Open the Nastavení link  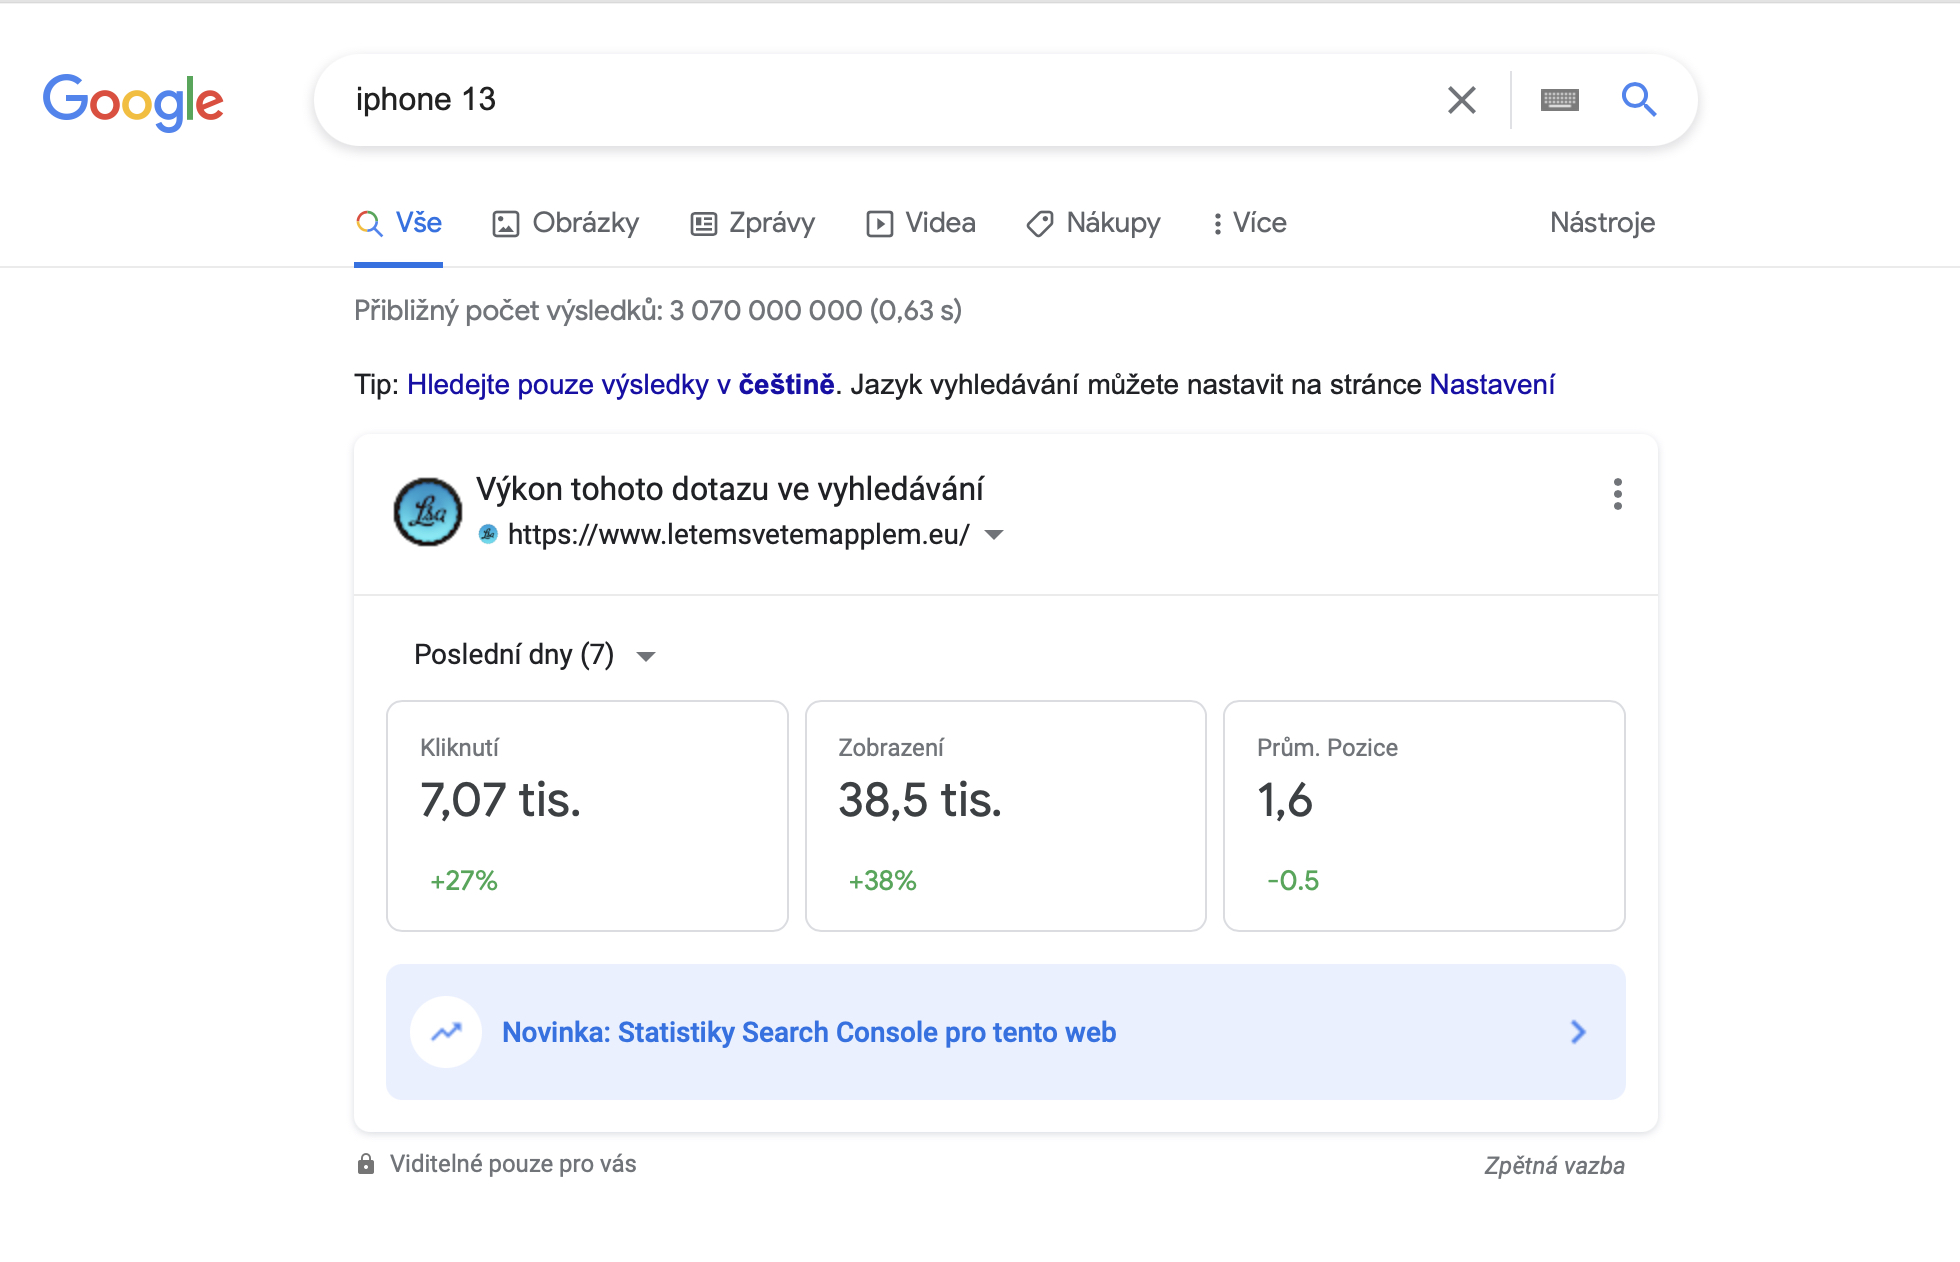[x=1492, y=385]
